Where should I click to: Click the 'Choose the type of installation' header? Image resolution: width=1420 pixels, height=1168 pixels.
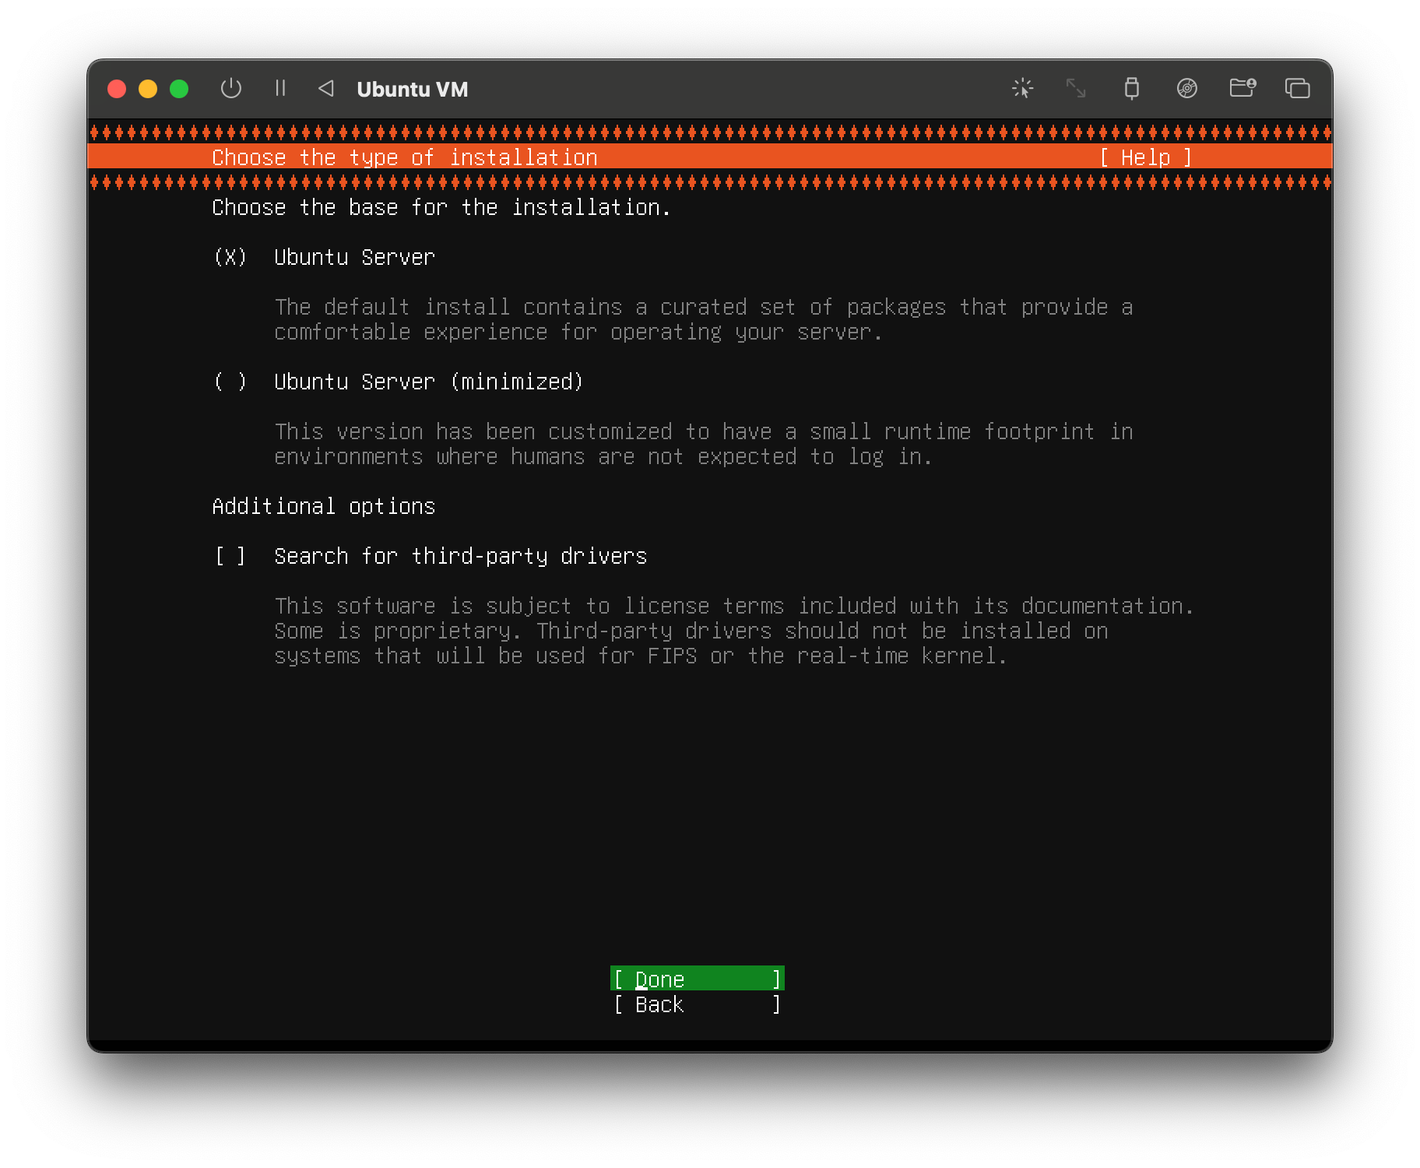click(x=405, y=157)
